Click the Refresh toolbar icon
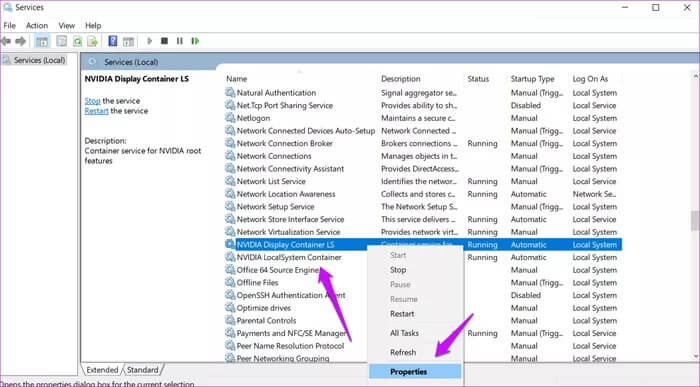Viewport: 700px width, 387px height. [x=77, y=42]
